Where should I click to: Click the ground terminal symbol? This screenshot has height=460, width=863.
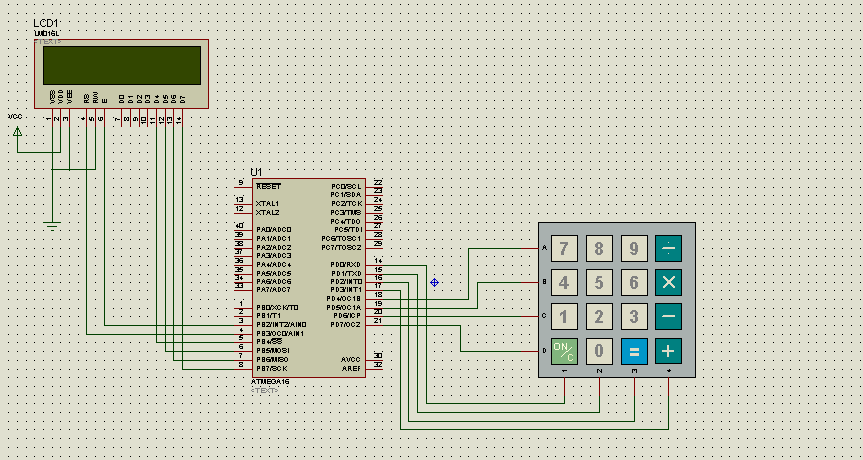[x=52, y=226]
